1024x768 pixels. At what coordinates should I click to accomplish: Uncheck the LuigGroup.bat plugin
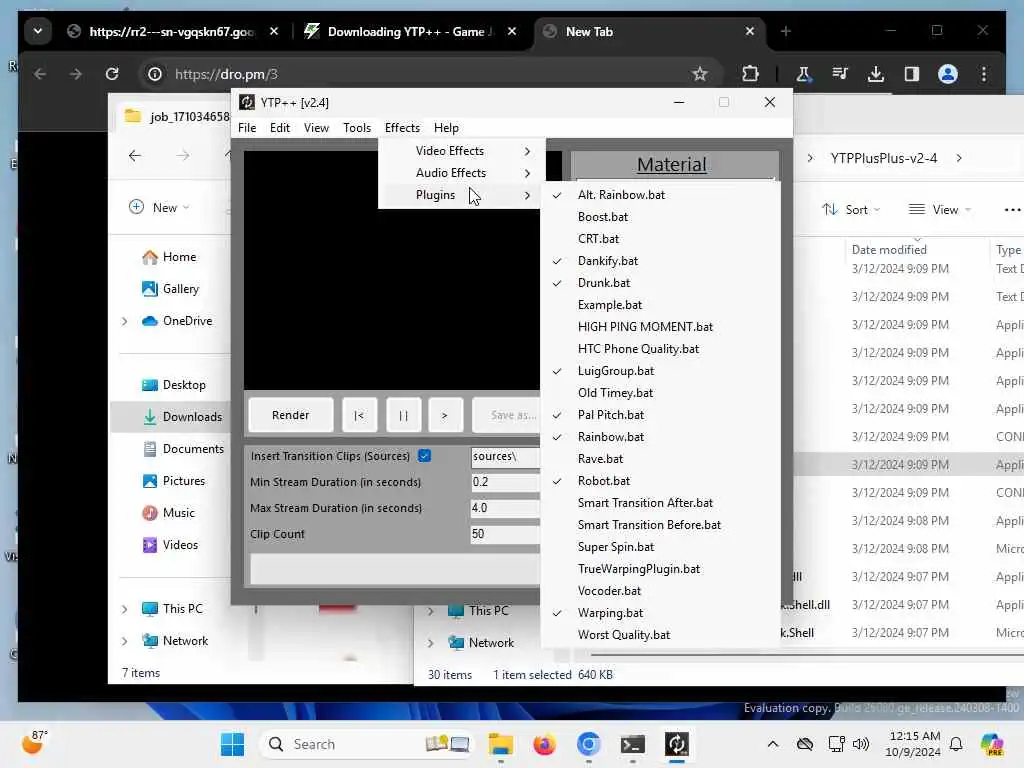pyautogui.click(x=660, y=371)
